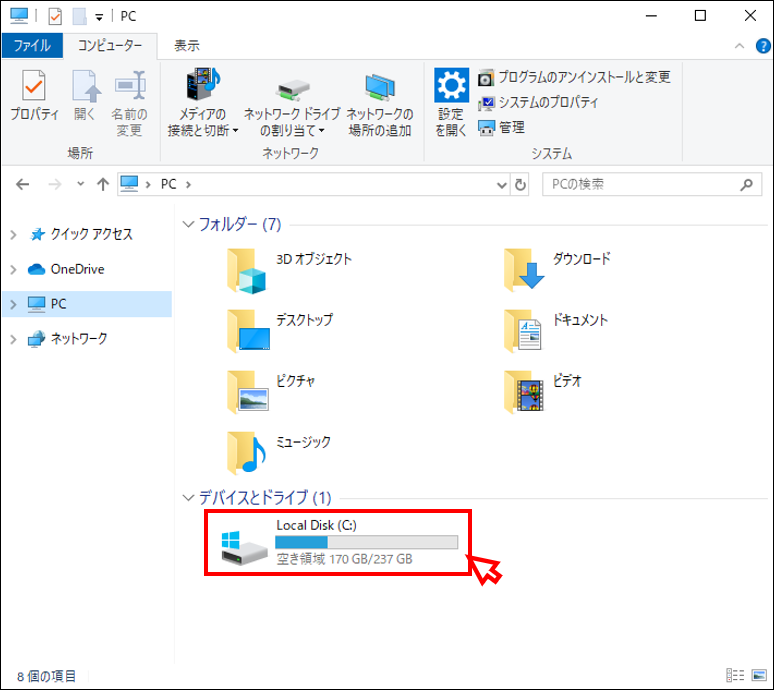This screenshot has height=690, width=774.
Task: Switch to details view in status bar
Action: click(735, 675)
